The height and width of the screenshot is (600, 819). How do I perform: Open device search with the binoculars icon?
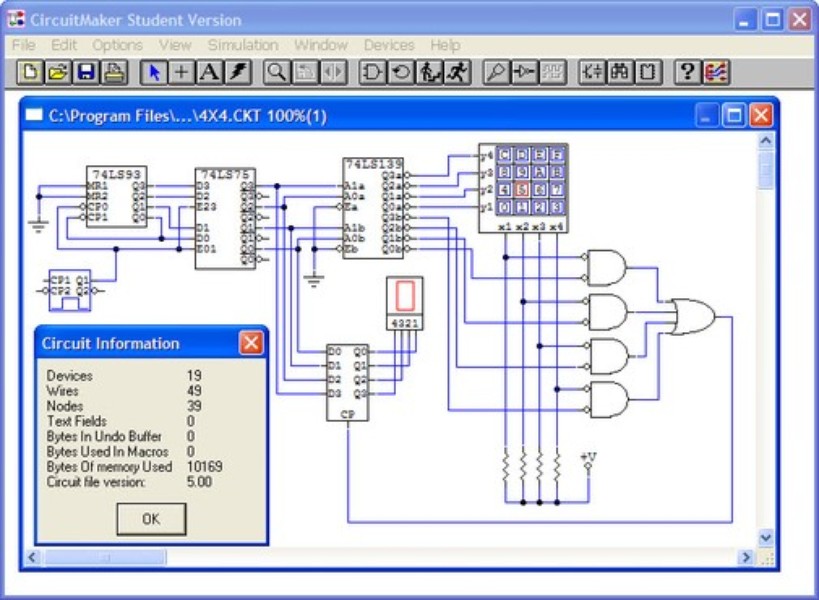tap(620, 70)
